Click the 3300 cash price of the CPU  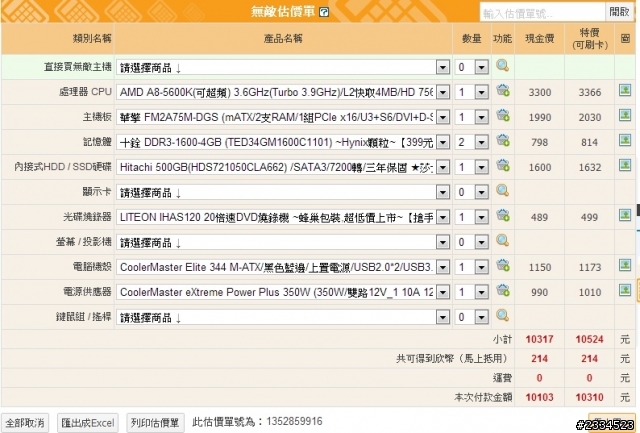coord(540,92)
